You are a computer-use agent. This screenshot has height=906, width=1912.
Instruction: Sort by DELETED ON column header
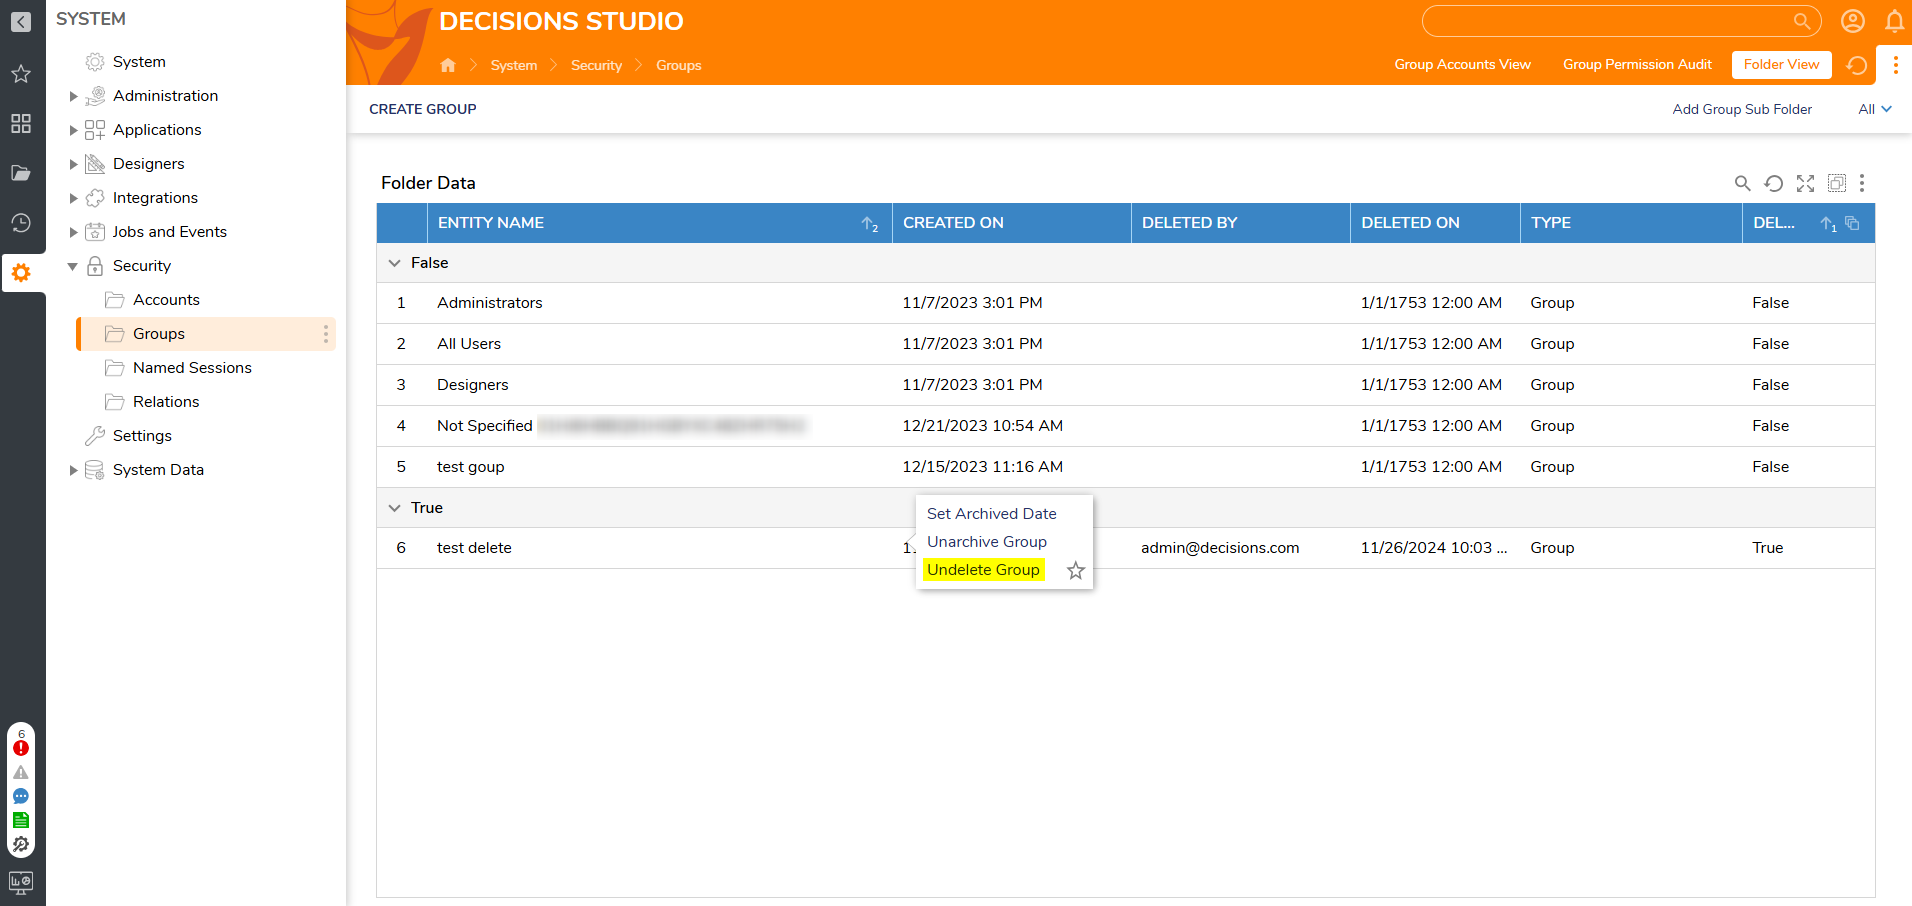click(x=1435, y=223)
